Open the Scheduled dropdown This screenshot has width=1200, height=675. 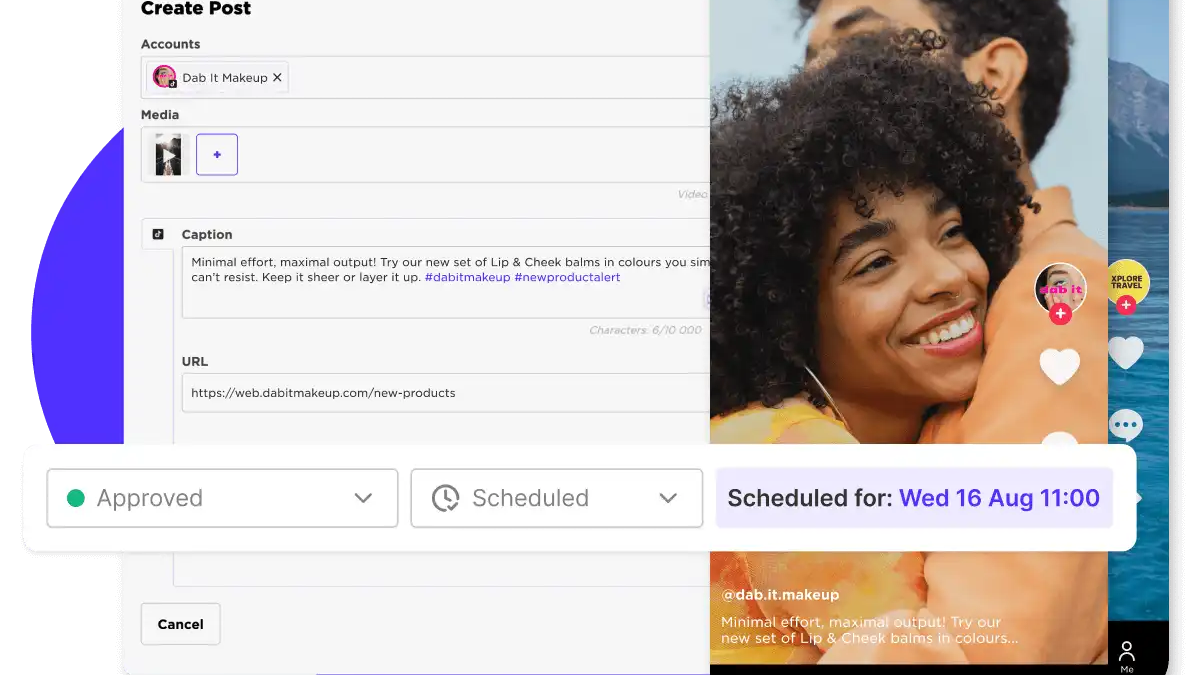point(556,498)
